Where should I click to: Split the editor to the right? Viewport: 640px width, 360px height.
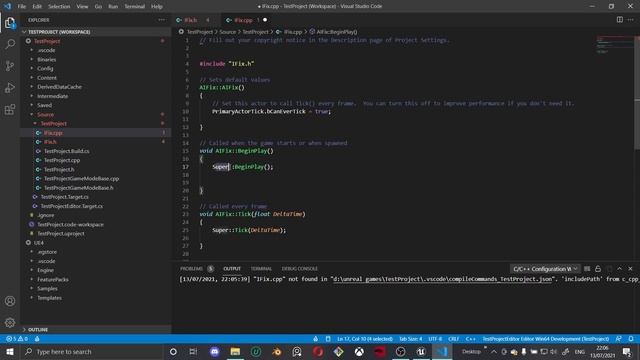pos(620,20)
